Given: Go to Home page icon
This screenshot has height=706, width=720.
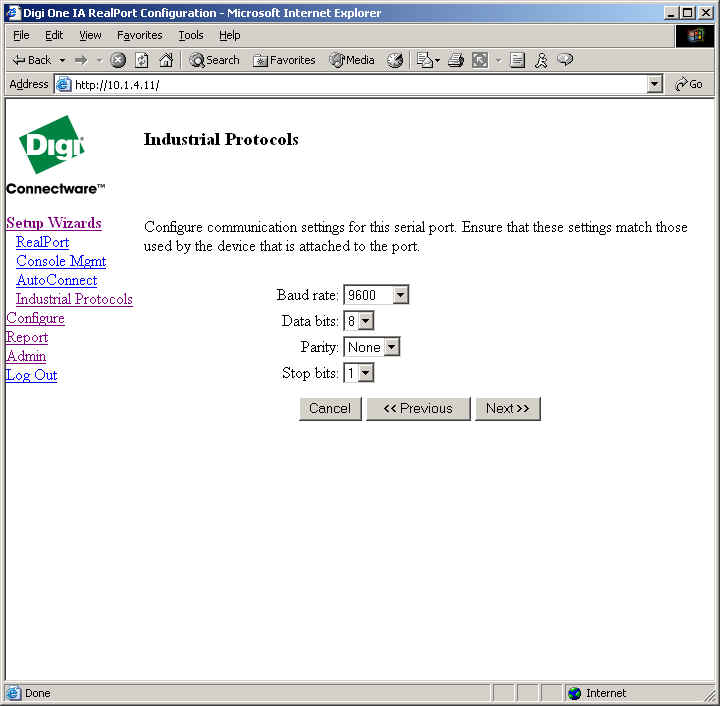Looking at the screenshot, I should tap(166, 60).
